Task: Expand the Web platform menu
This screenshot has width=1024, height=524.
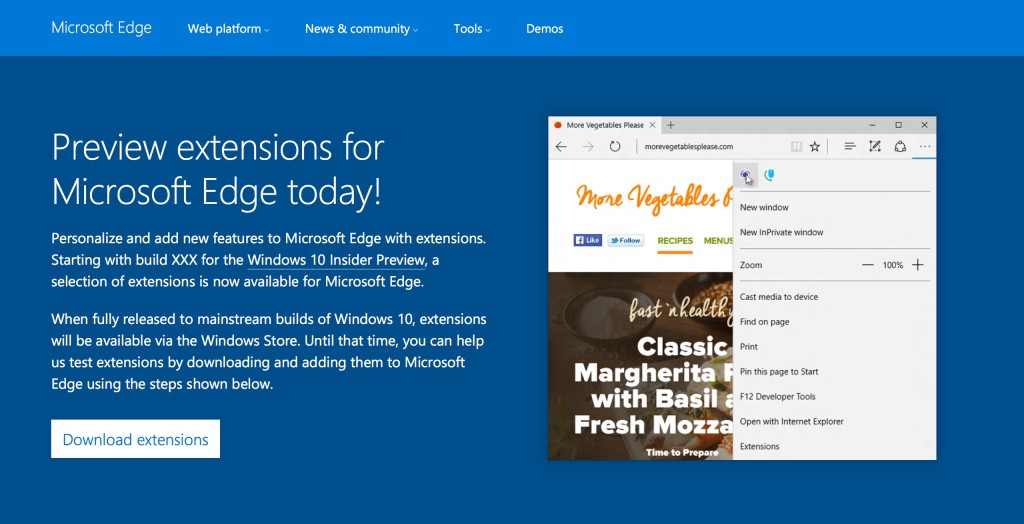Action: (228, 29)
